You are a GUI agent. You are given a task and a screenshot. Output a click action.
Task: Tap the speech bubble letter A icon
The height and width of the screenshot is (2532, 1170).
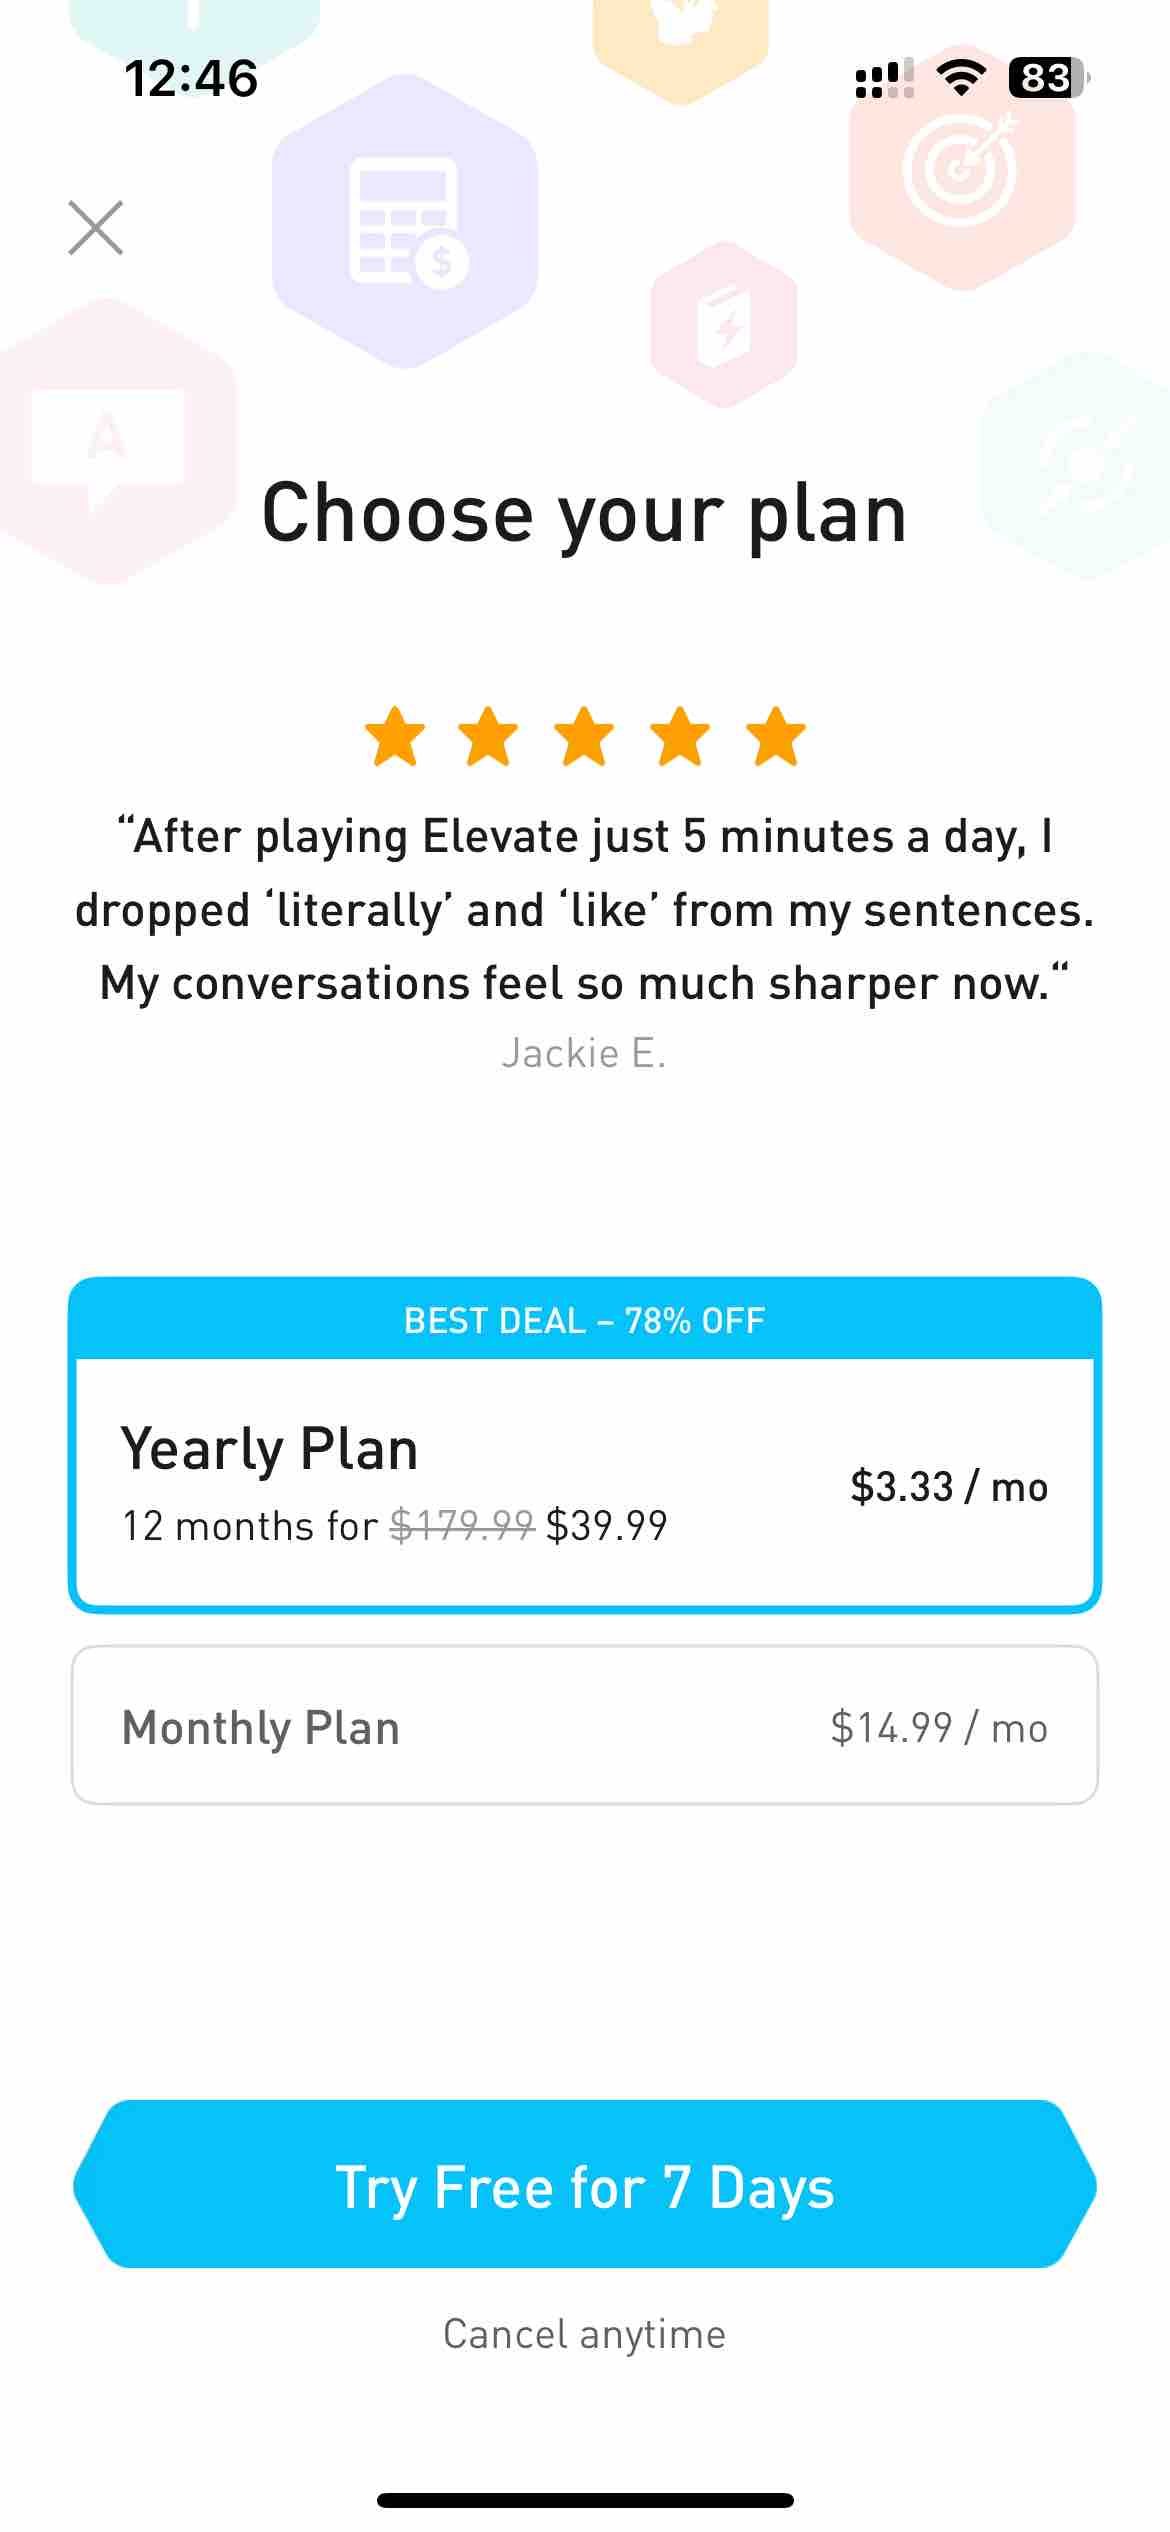110,441
